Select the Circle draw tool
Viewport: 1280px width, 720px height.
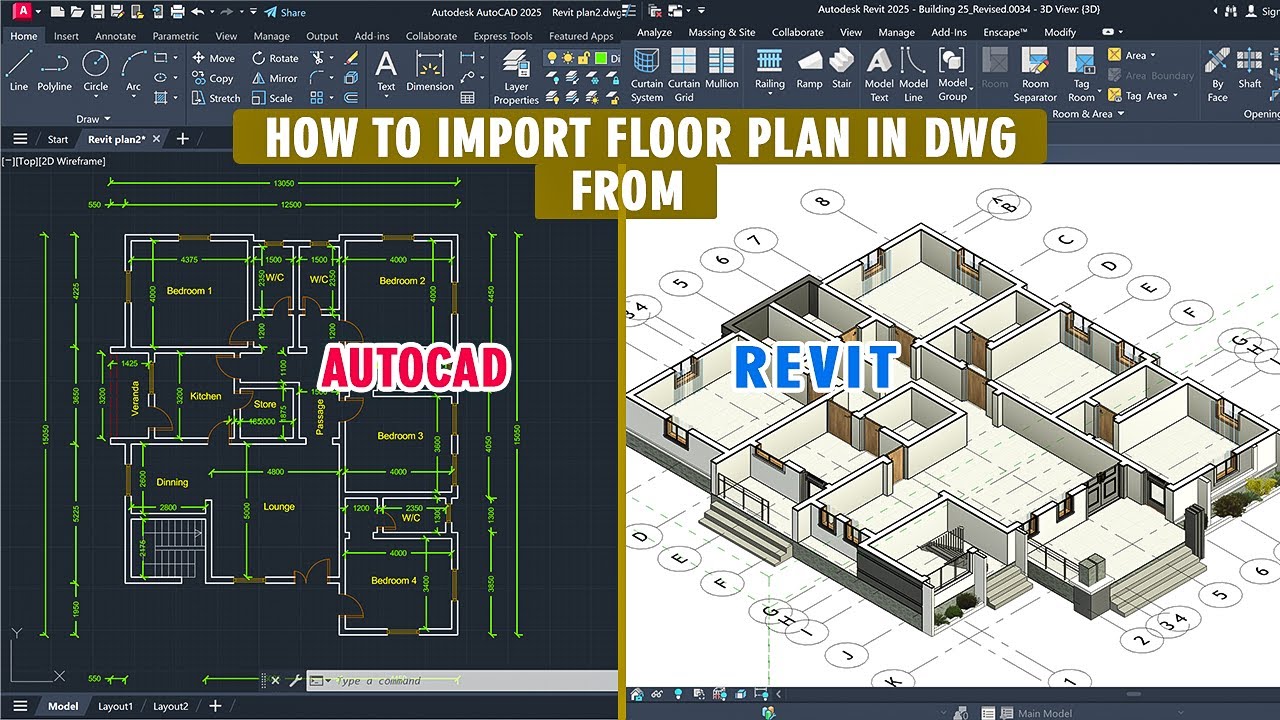pyautogui.click(x=96, y=70)
